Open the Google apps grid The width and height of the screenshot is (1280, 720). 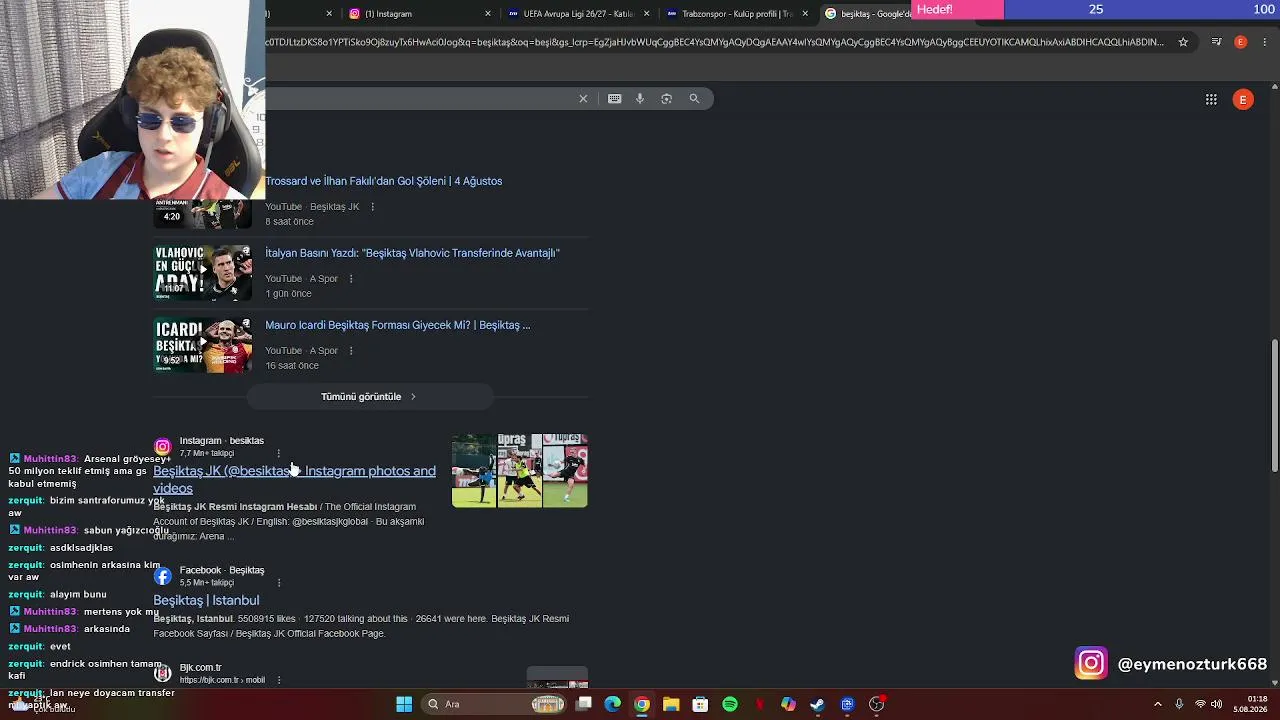1211,99
